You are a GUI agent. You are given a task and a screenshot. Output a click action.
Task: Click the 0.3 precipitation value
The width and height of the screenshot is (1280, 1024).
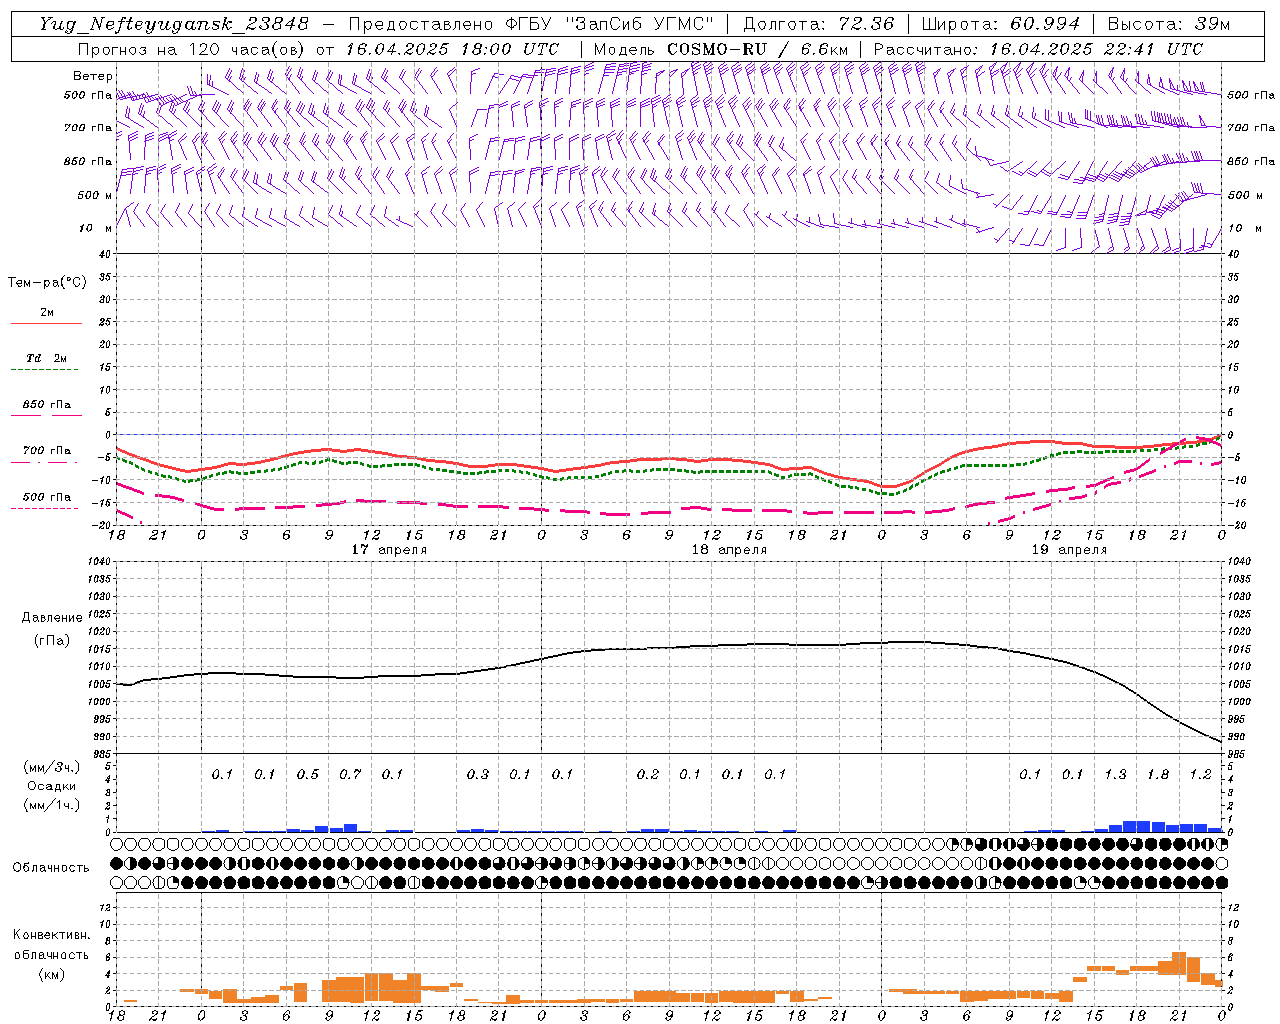point(478,774)
